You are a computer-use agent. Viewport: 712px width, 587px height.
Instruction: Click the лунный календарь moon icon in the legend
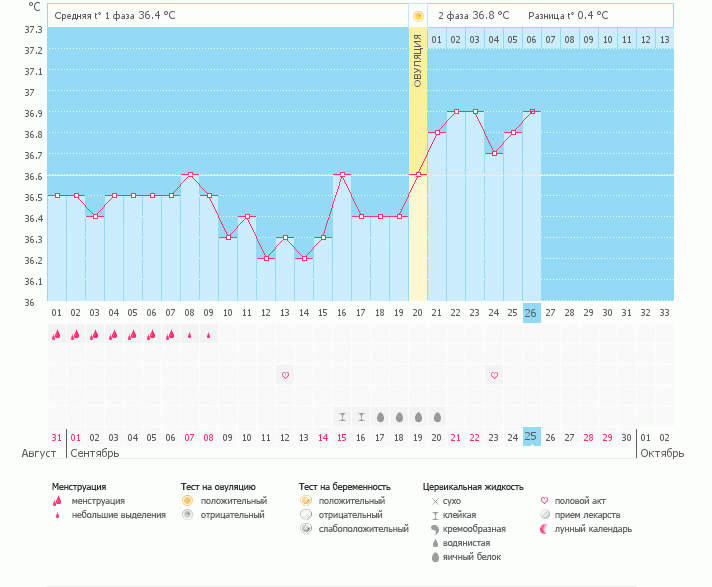tap(545, 529)
